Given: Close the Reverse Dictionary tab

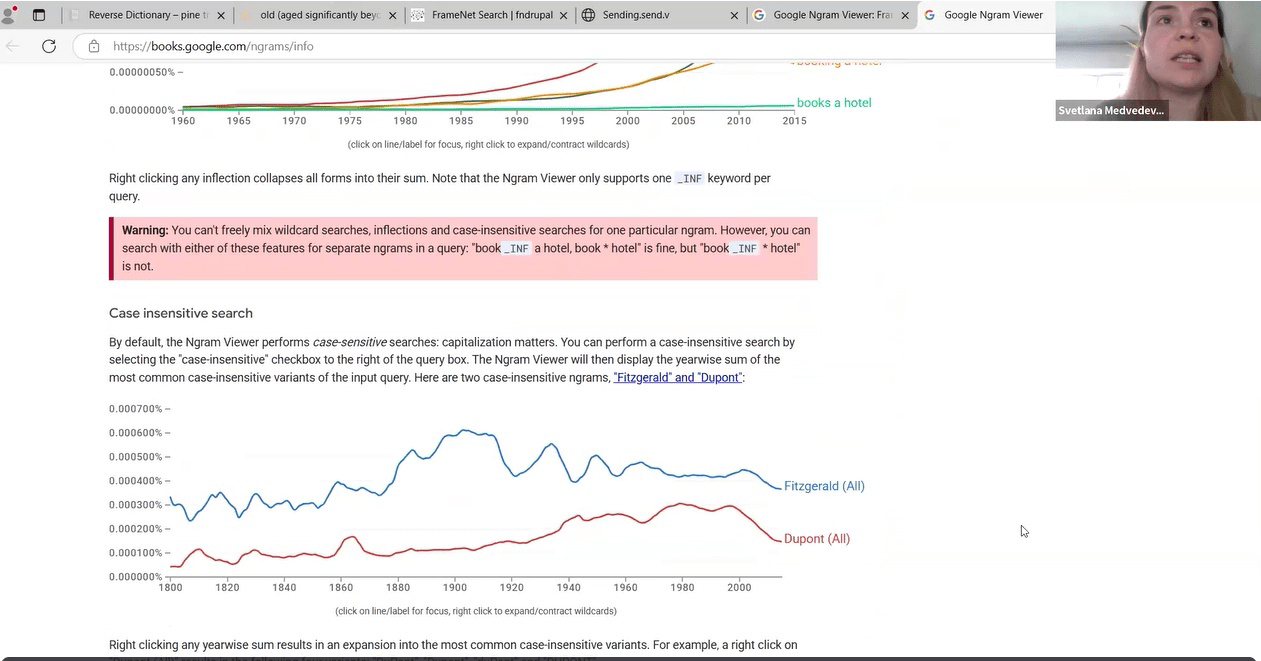Looking at the screenshot, I should click(221, 16).
